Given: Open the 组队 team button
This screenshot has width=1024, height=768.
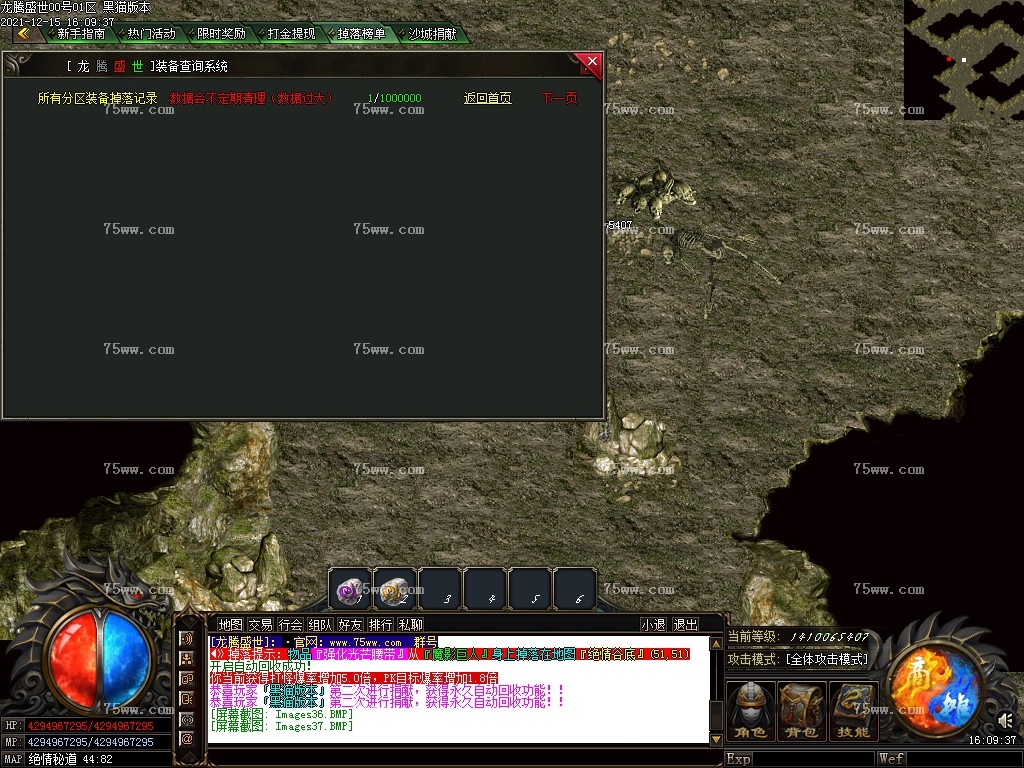Looking at the screenshot, I should (320, 625).
